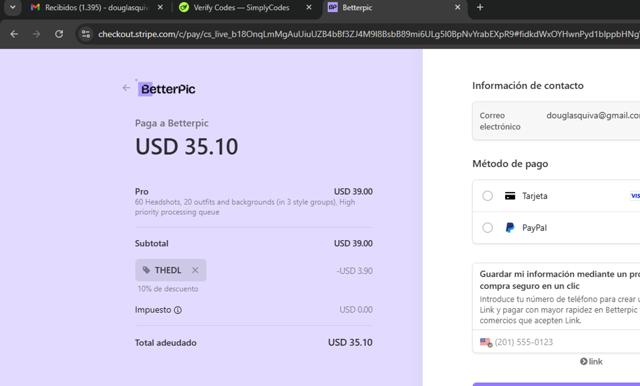Close the SimplyCodes tab
Screen dimensions: 640x386
(309, 7)
